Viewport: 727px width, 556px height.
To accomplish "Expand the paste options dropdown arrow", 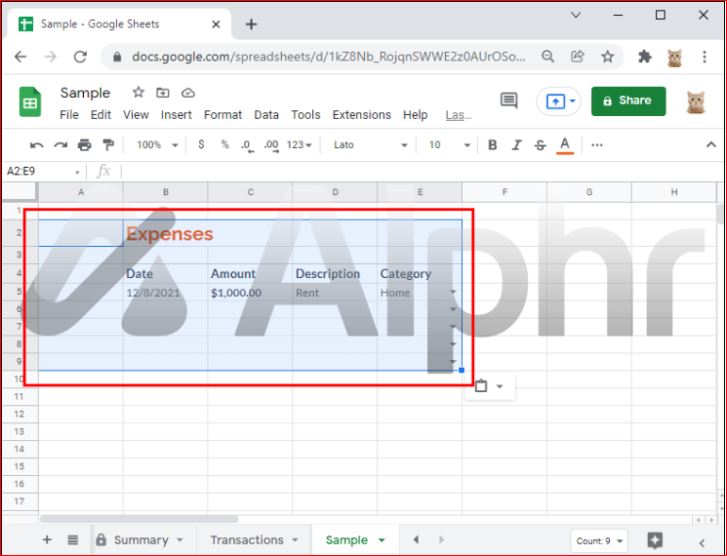I will click(500, 386).
